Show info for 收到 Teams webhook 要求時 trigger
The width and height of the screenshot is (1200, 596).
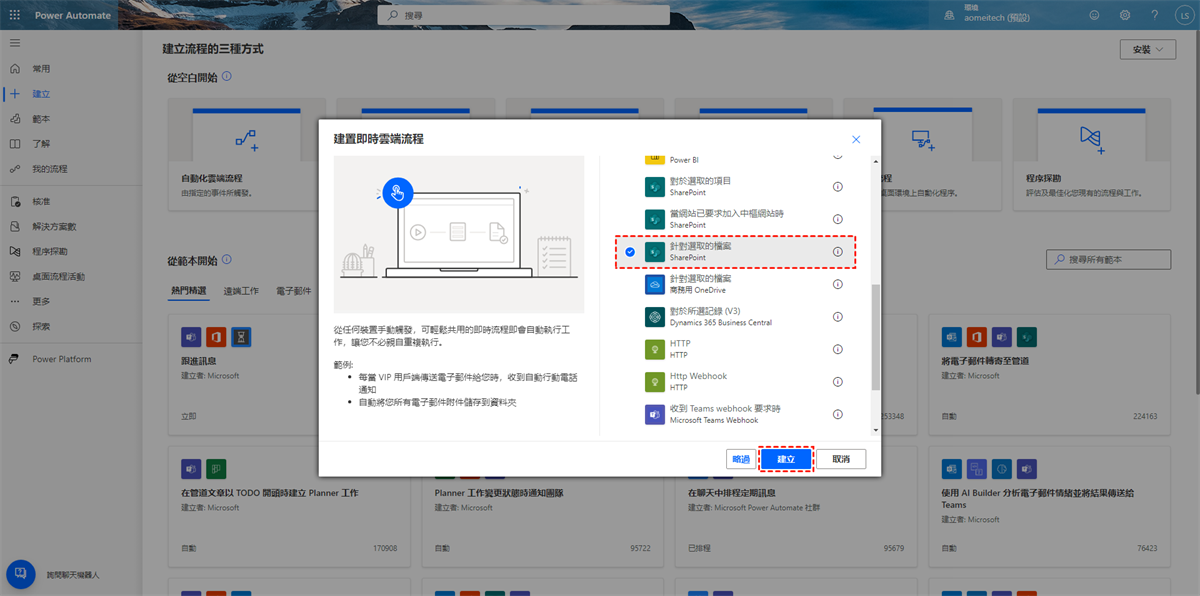(x=838, y=414)
